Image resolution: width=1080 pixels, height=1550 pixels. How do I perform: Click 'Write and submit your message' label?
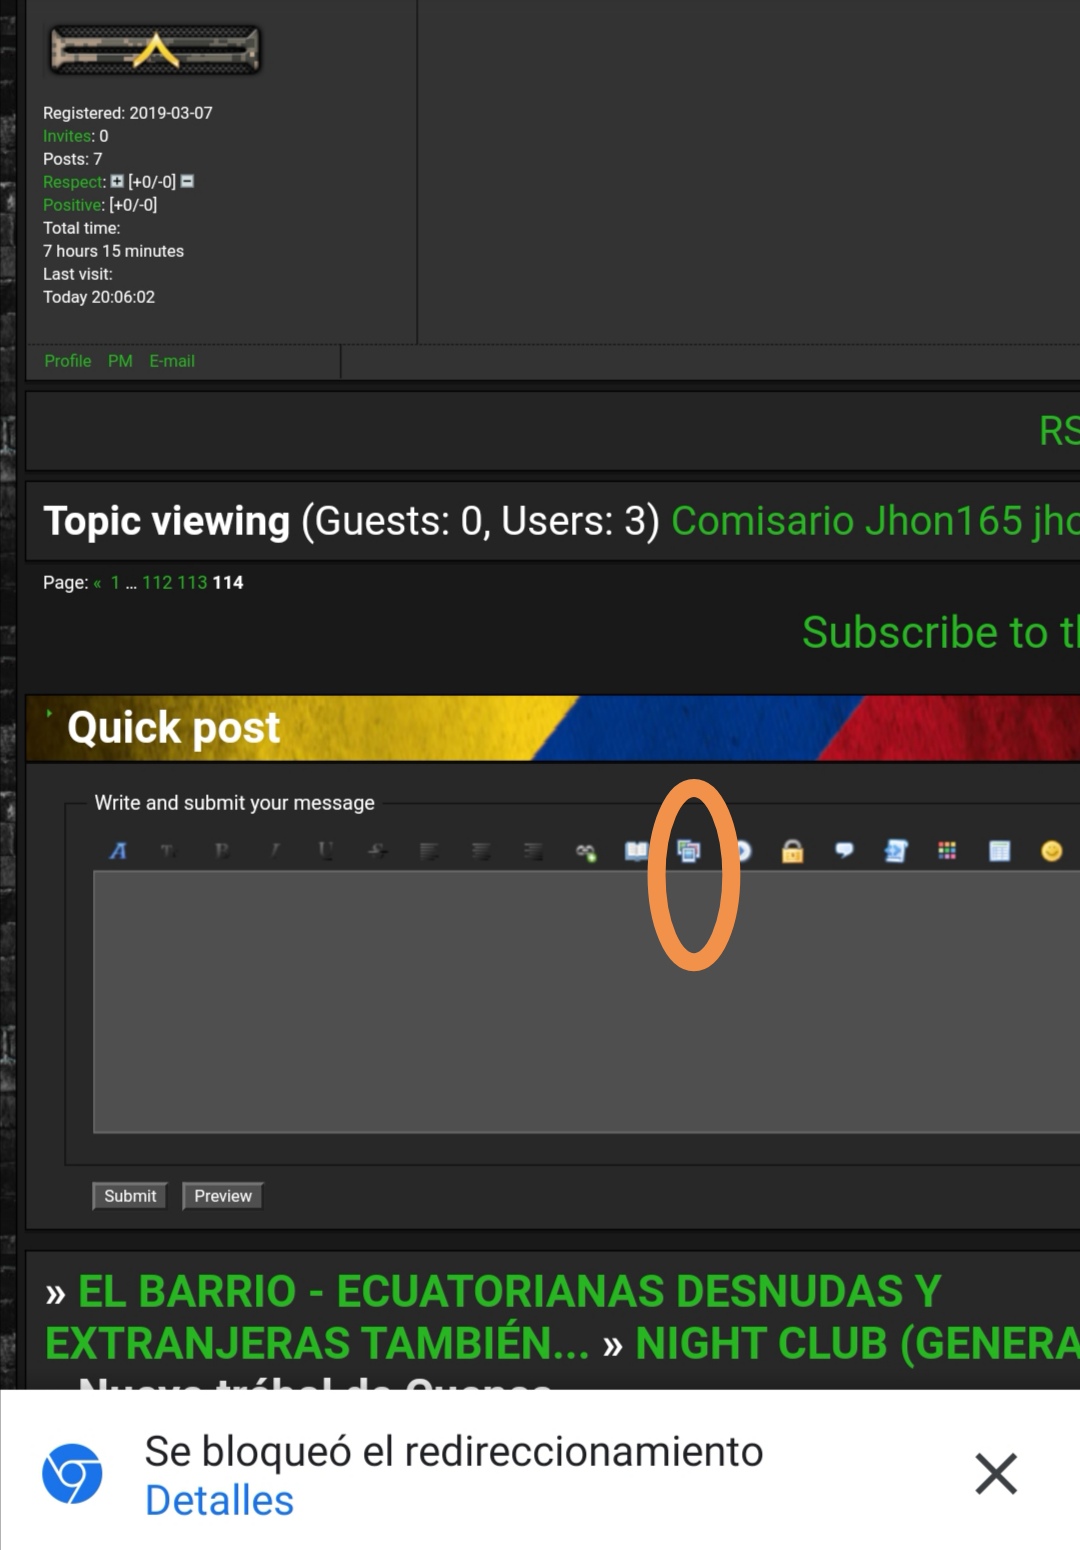234,803
